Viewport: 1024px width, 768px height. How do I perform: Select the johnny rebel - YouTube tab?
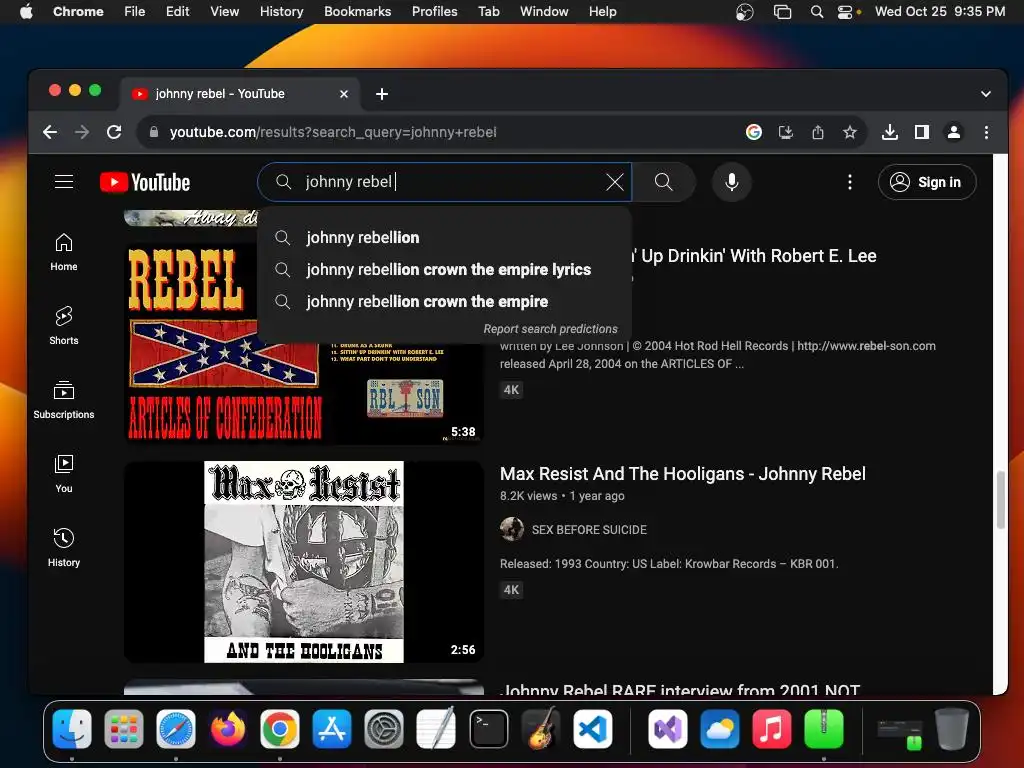pyautogui.click(x=239, y=94)
